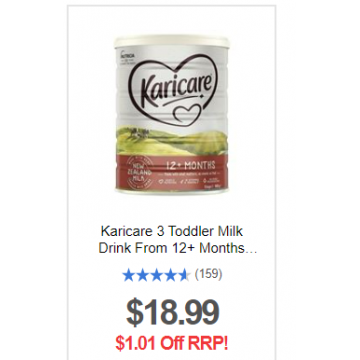The image size is (360, 360).
Task: Click the New Zealand Milk badge on can
Action: [135, 174]
